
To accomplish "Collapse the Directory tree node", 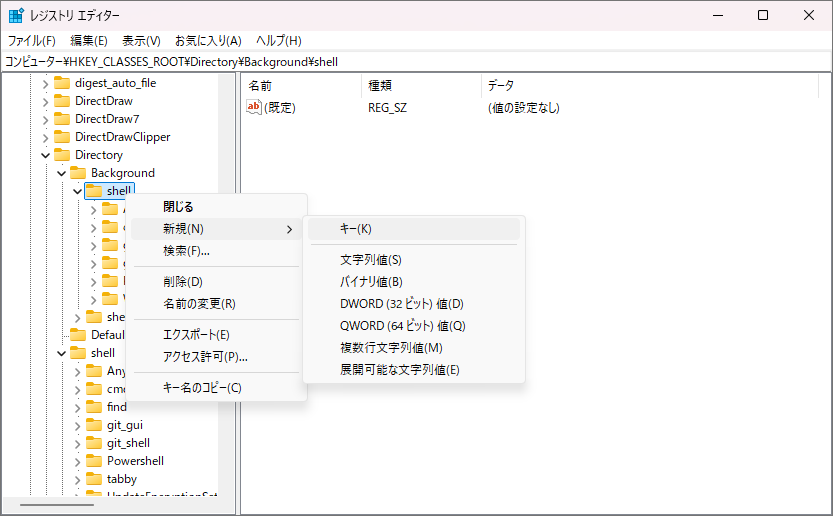I will point(46,156).
